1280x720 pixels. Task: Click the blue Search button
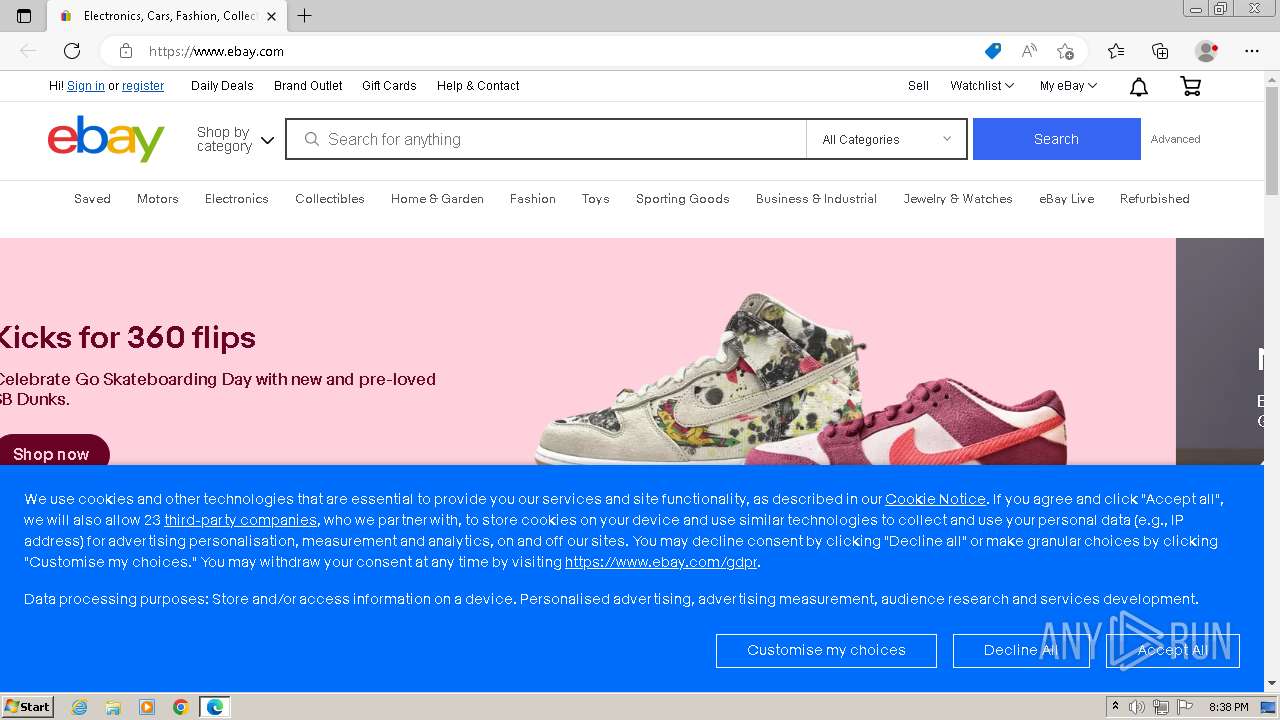pyautogui.click(x=1056, y=139)
